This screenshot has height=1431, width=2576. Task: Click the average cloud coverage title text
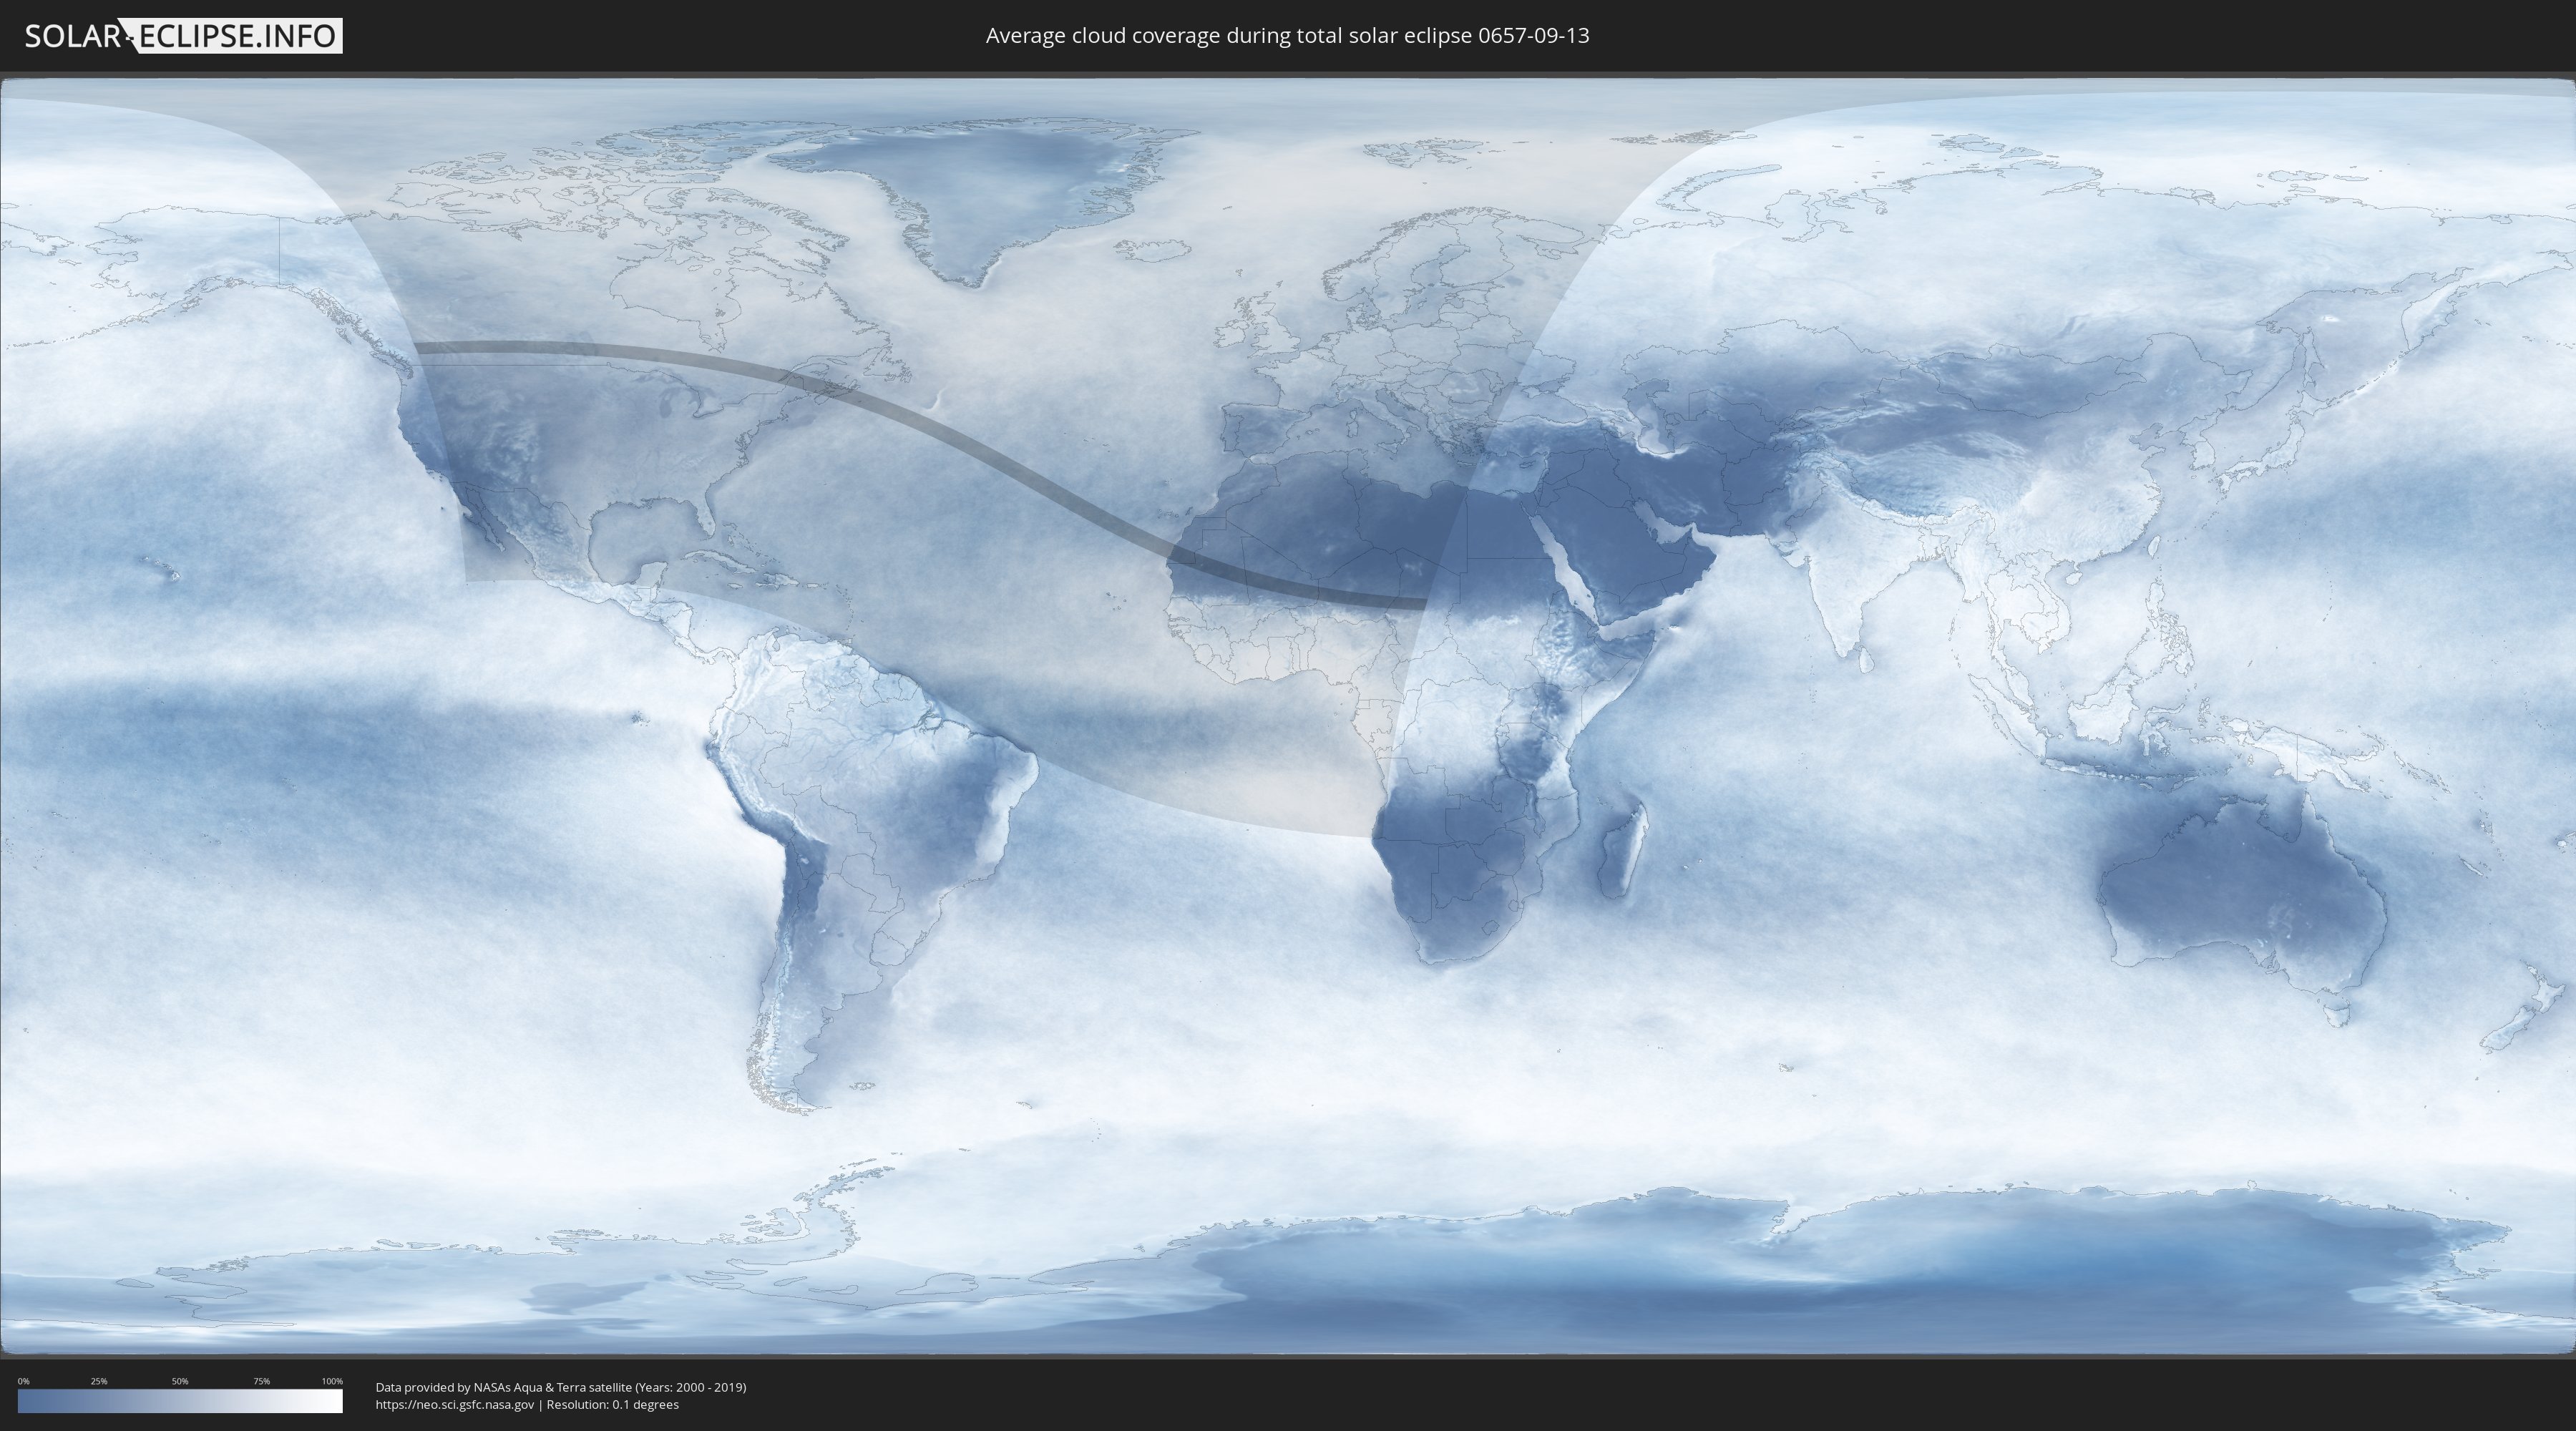[1287, 36]
